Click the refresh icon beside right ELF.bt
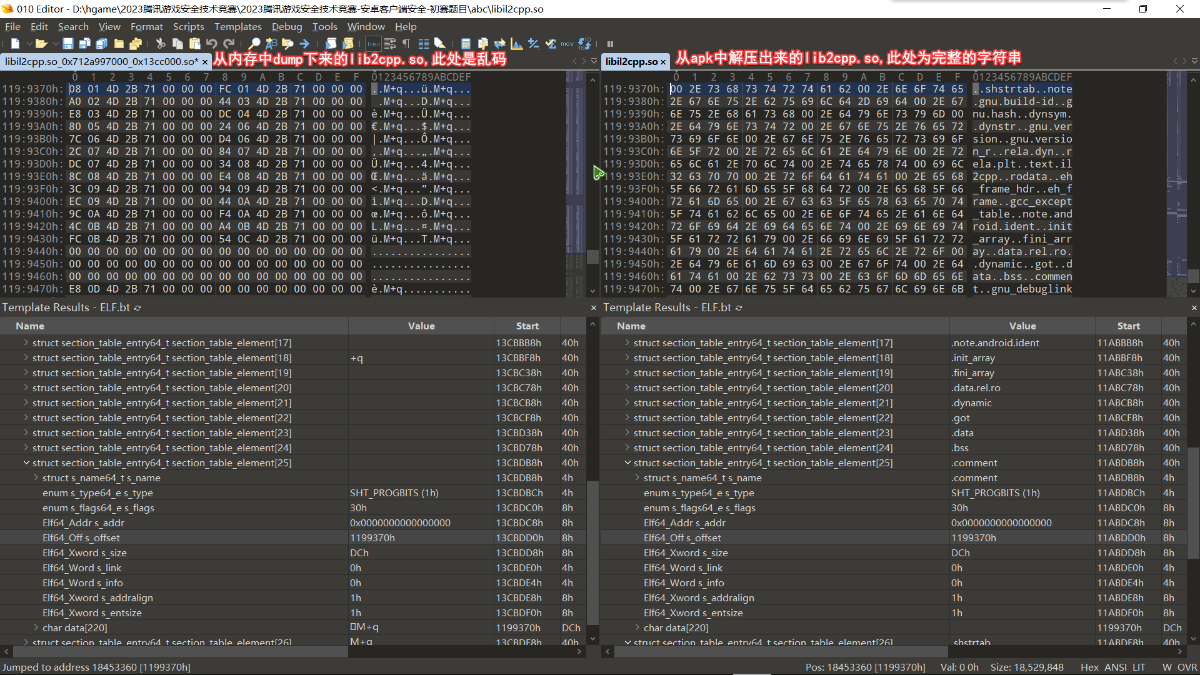1200x675 pixels. (x=738, y=308)
